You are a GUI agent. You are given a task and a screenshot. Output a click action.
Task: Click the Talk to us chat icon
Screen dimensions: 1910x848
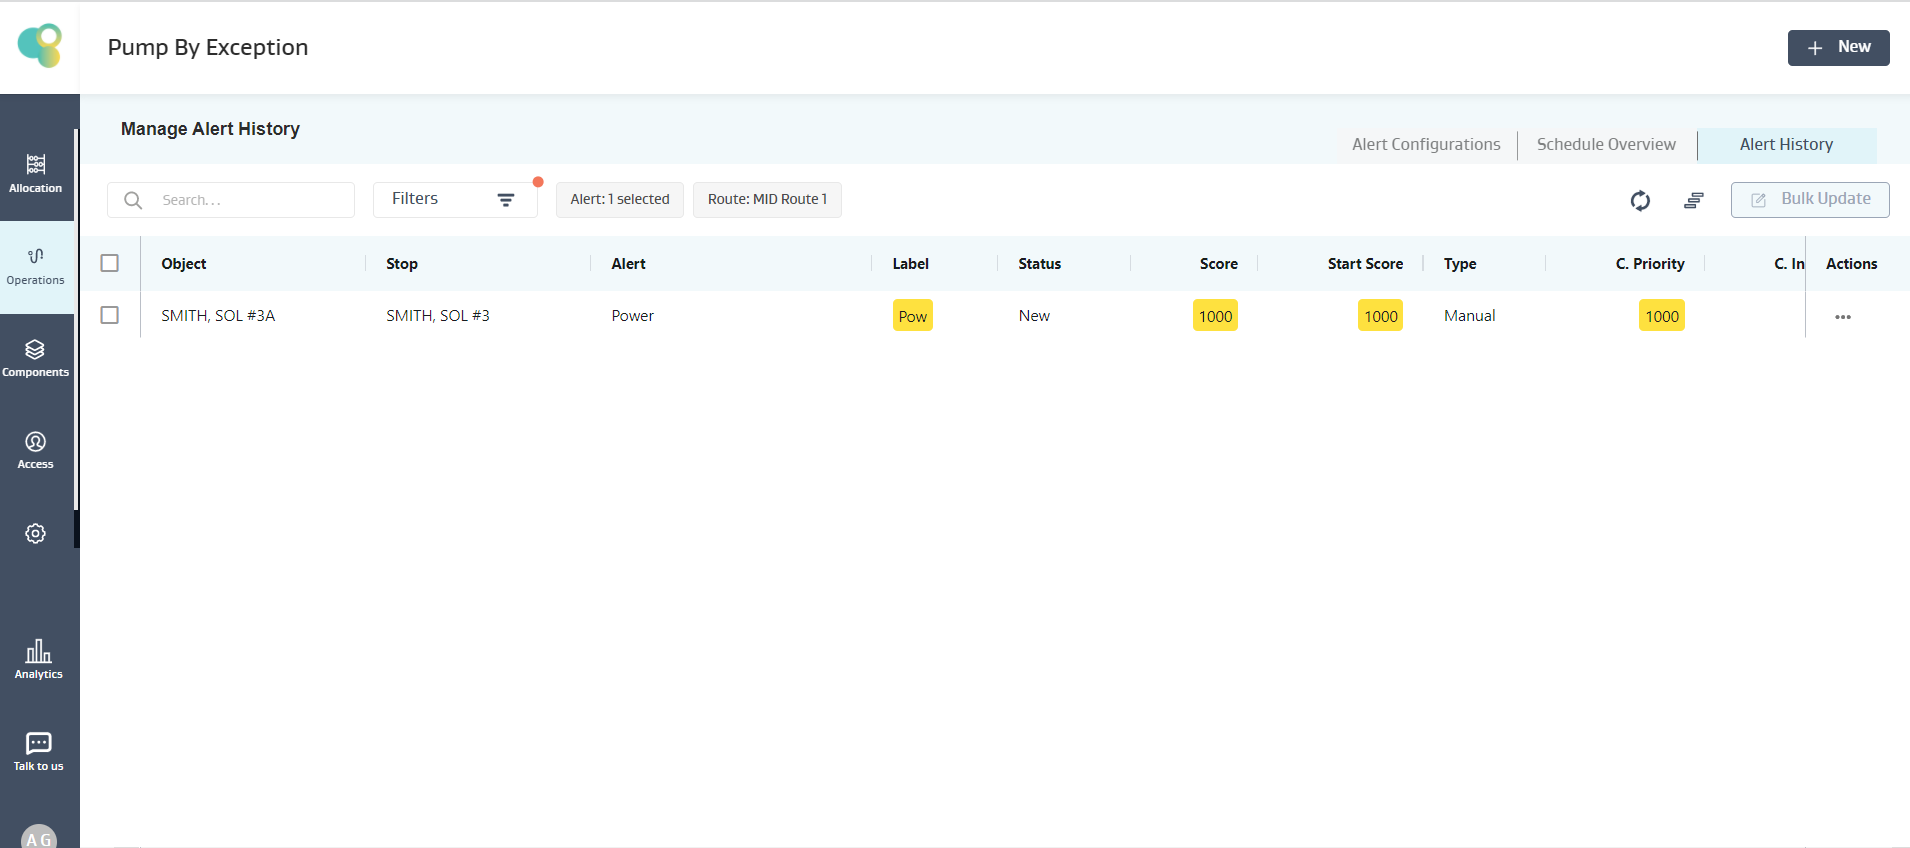tap(38, 751)
